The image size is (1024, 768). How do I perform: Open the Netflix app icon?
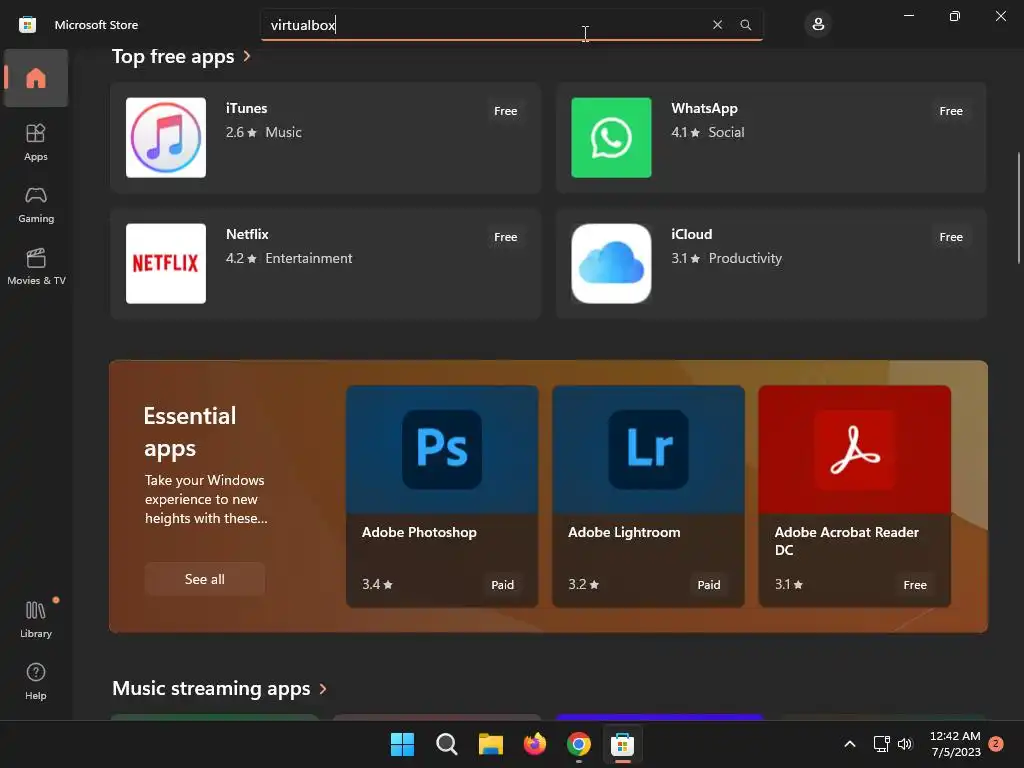[166, 264]
